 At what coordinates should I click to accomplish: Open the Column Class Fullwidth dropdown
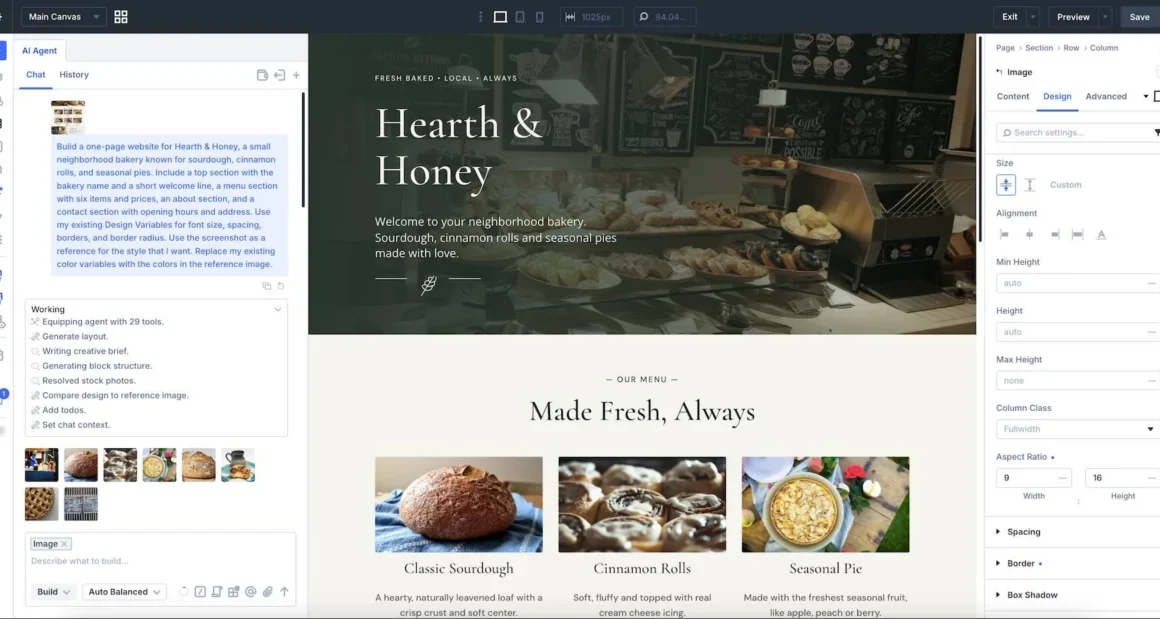pyautogui.click(x=1077, y=429)
